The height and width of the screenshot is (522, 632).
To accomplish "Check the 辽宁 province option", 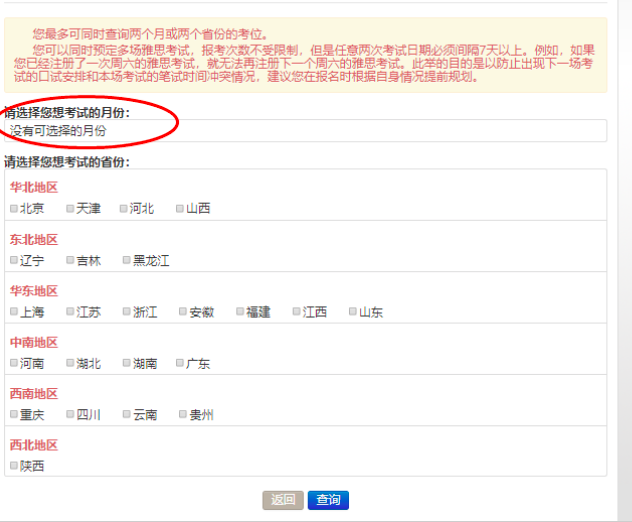I will tap(14, 260).
